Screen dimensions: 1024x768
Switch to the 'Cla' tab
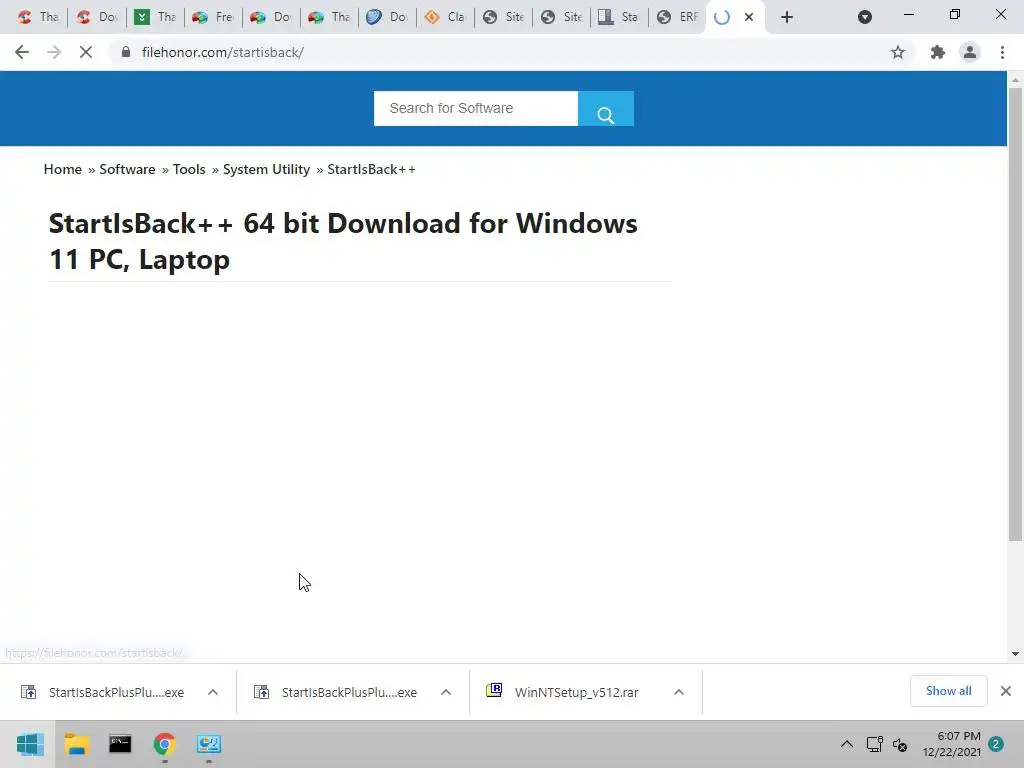(445, 17)
